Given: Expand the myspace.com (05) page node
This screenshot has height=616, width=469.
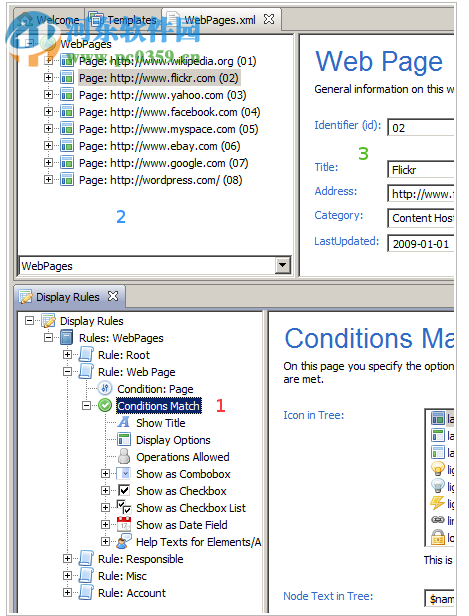Looking at the screenshot, I should click(48, 129).
